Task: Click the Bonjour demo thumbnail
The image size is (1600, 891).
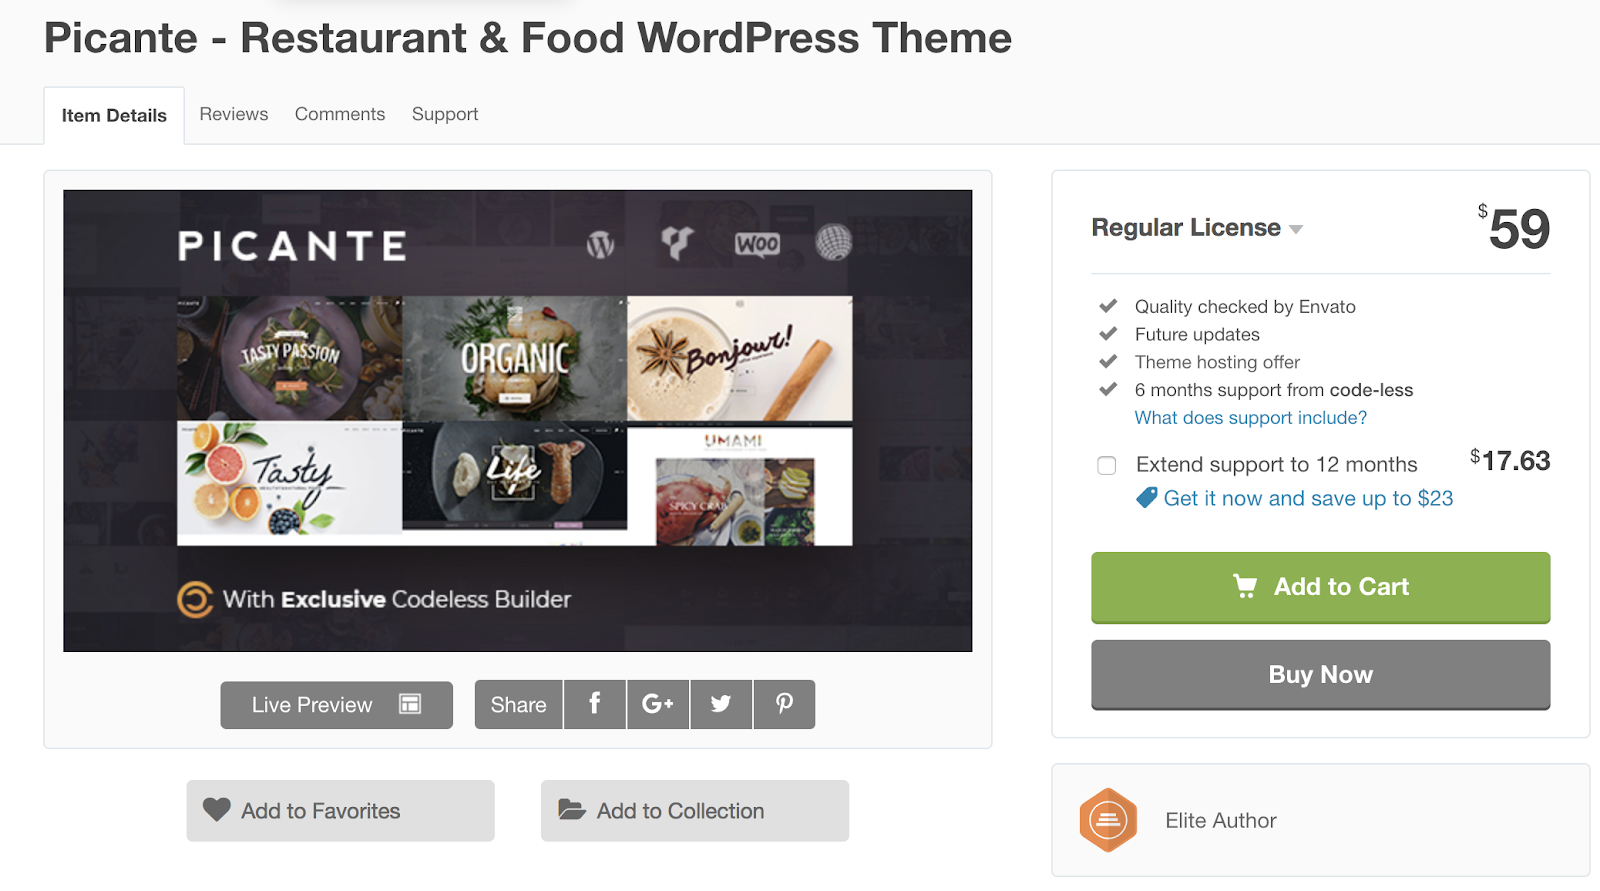Action: coord(740,358)
